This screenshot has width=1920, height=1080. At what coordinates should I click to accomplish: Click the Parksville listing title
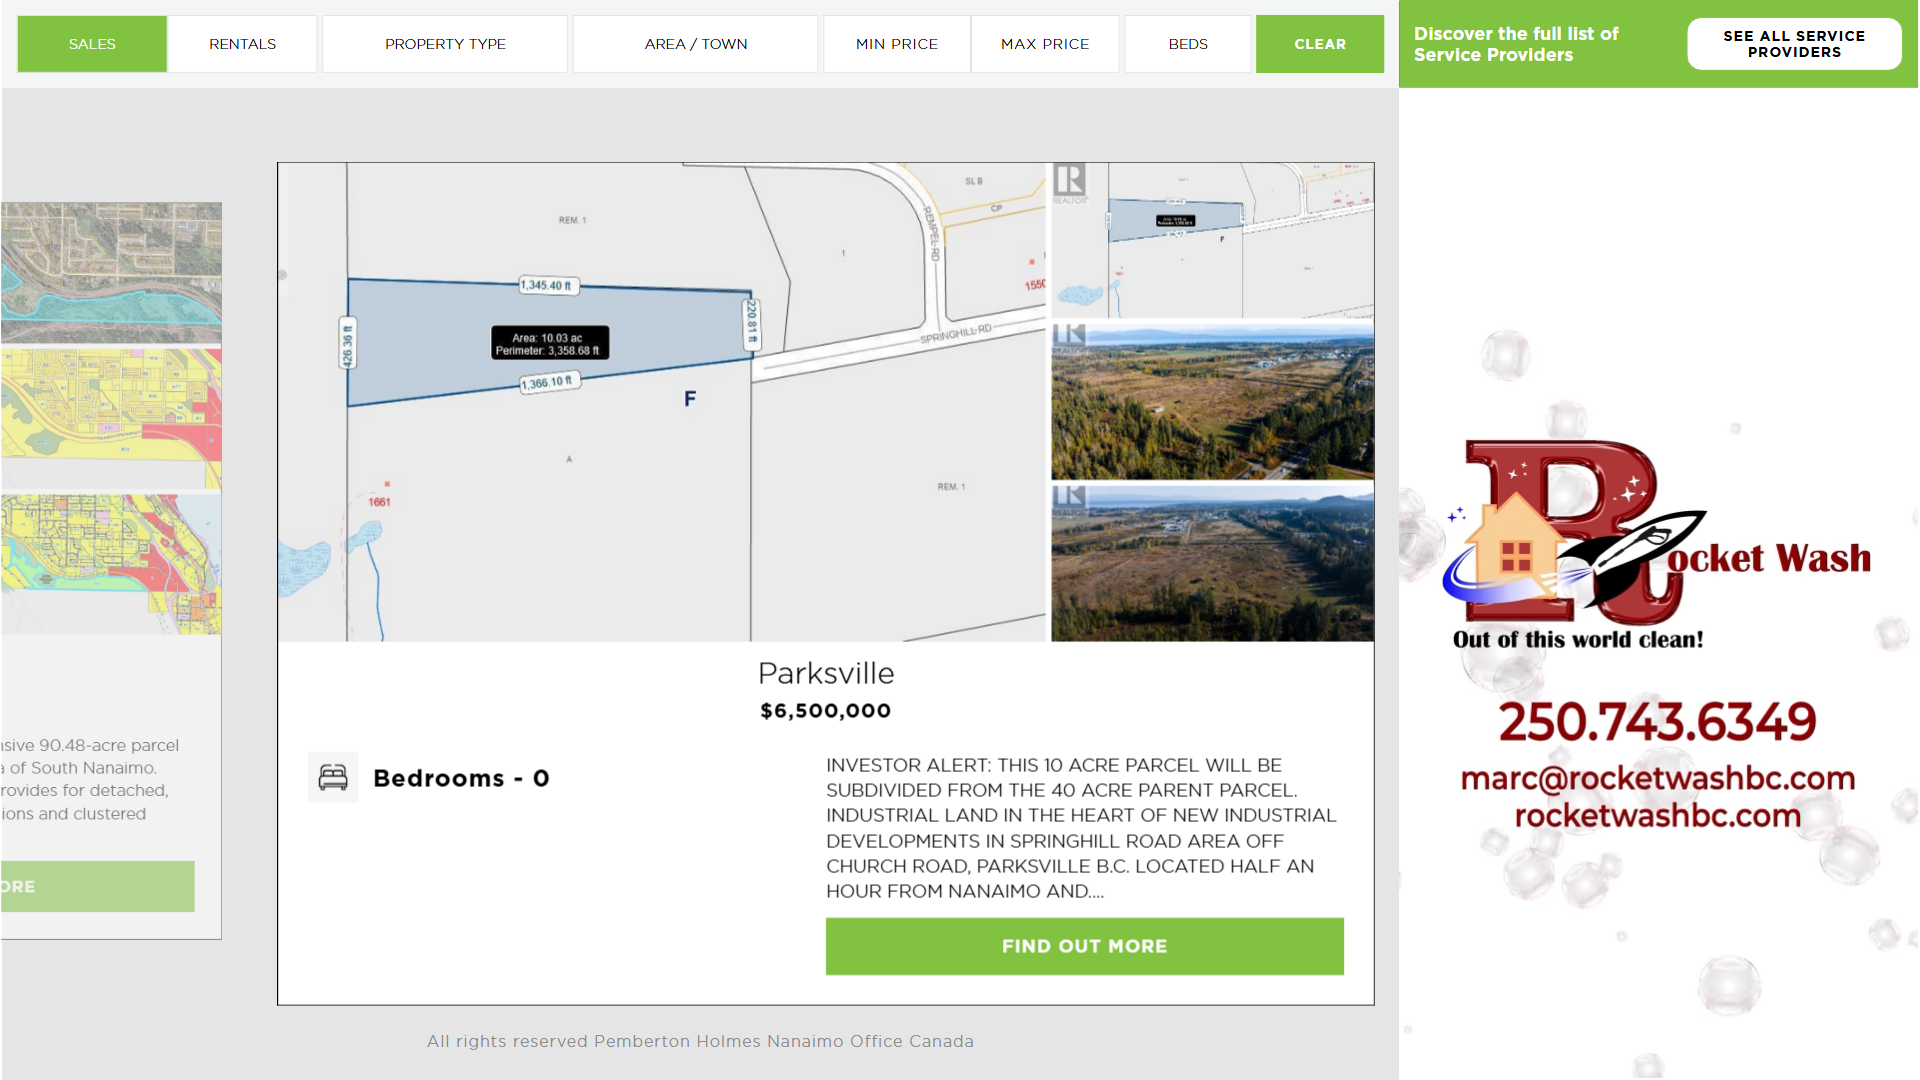[x=825, y=673]
